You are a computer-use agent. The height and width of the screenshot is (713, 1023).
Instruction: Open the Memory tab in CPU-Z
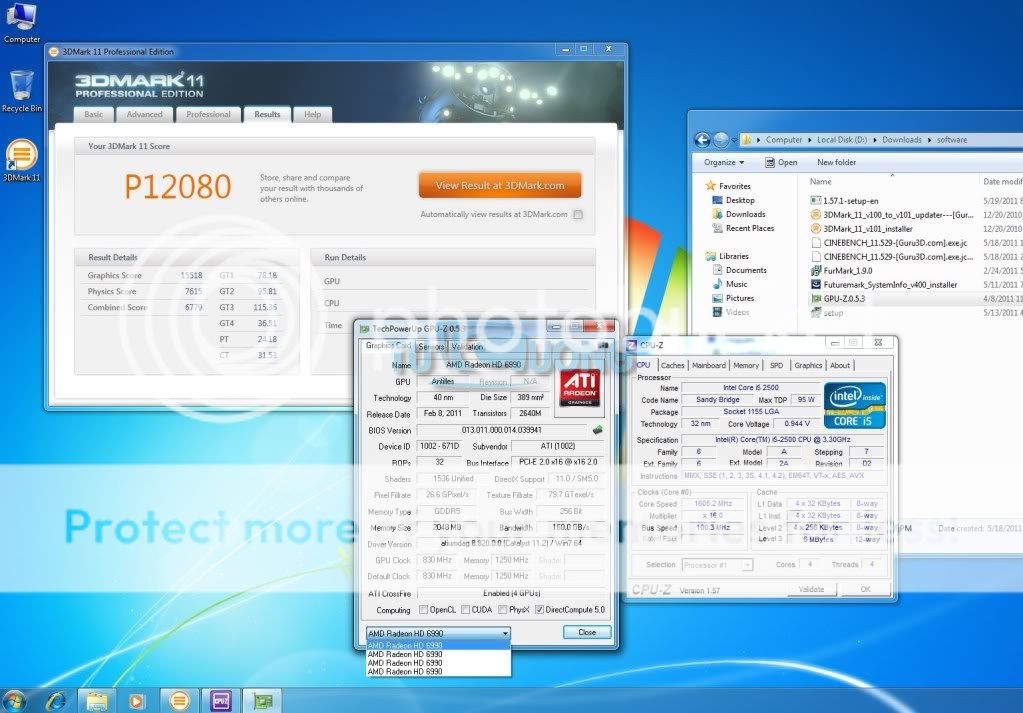coord(746,366)
